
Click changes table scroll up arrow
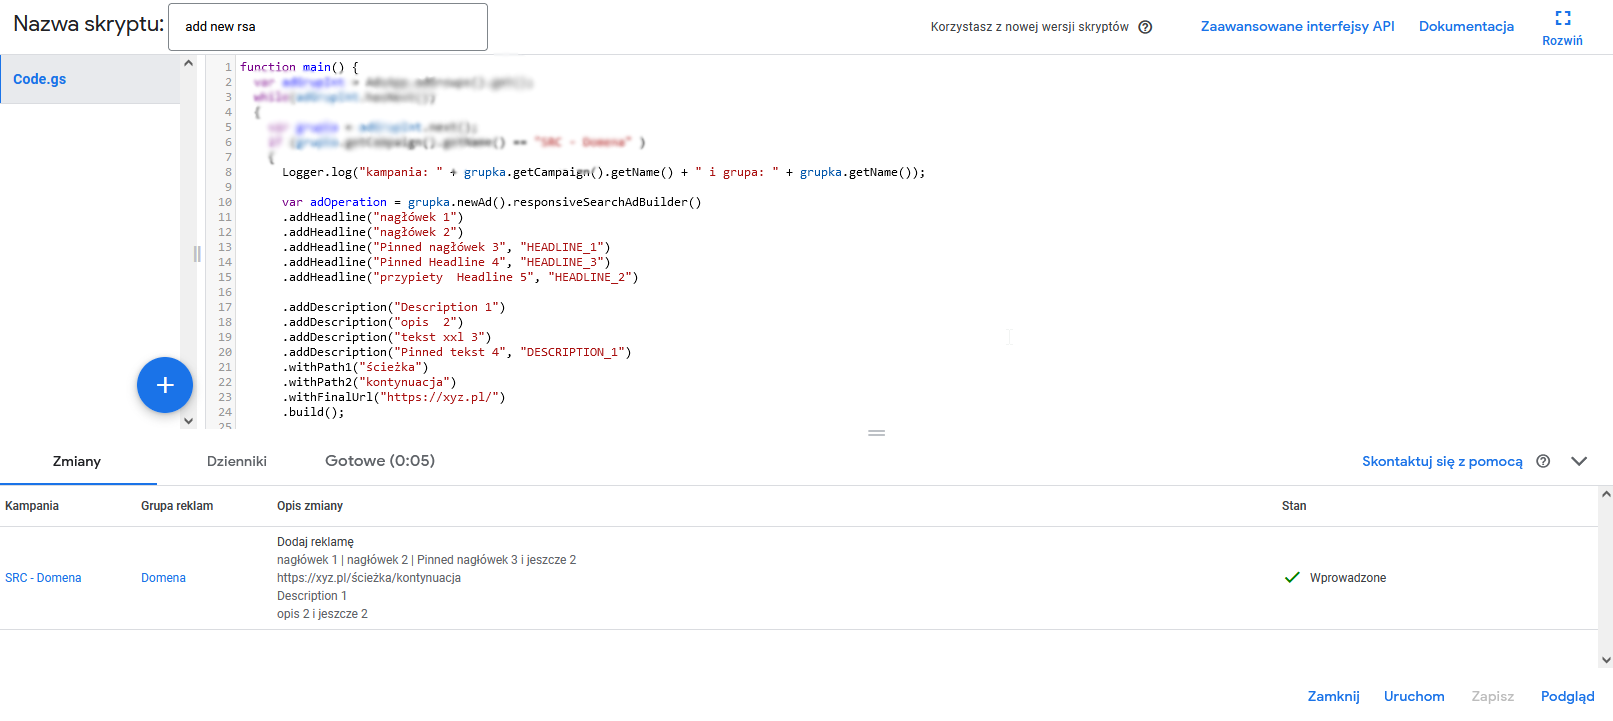1606,494
